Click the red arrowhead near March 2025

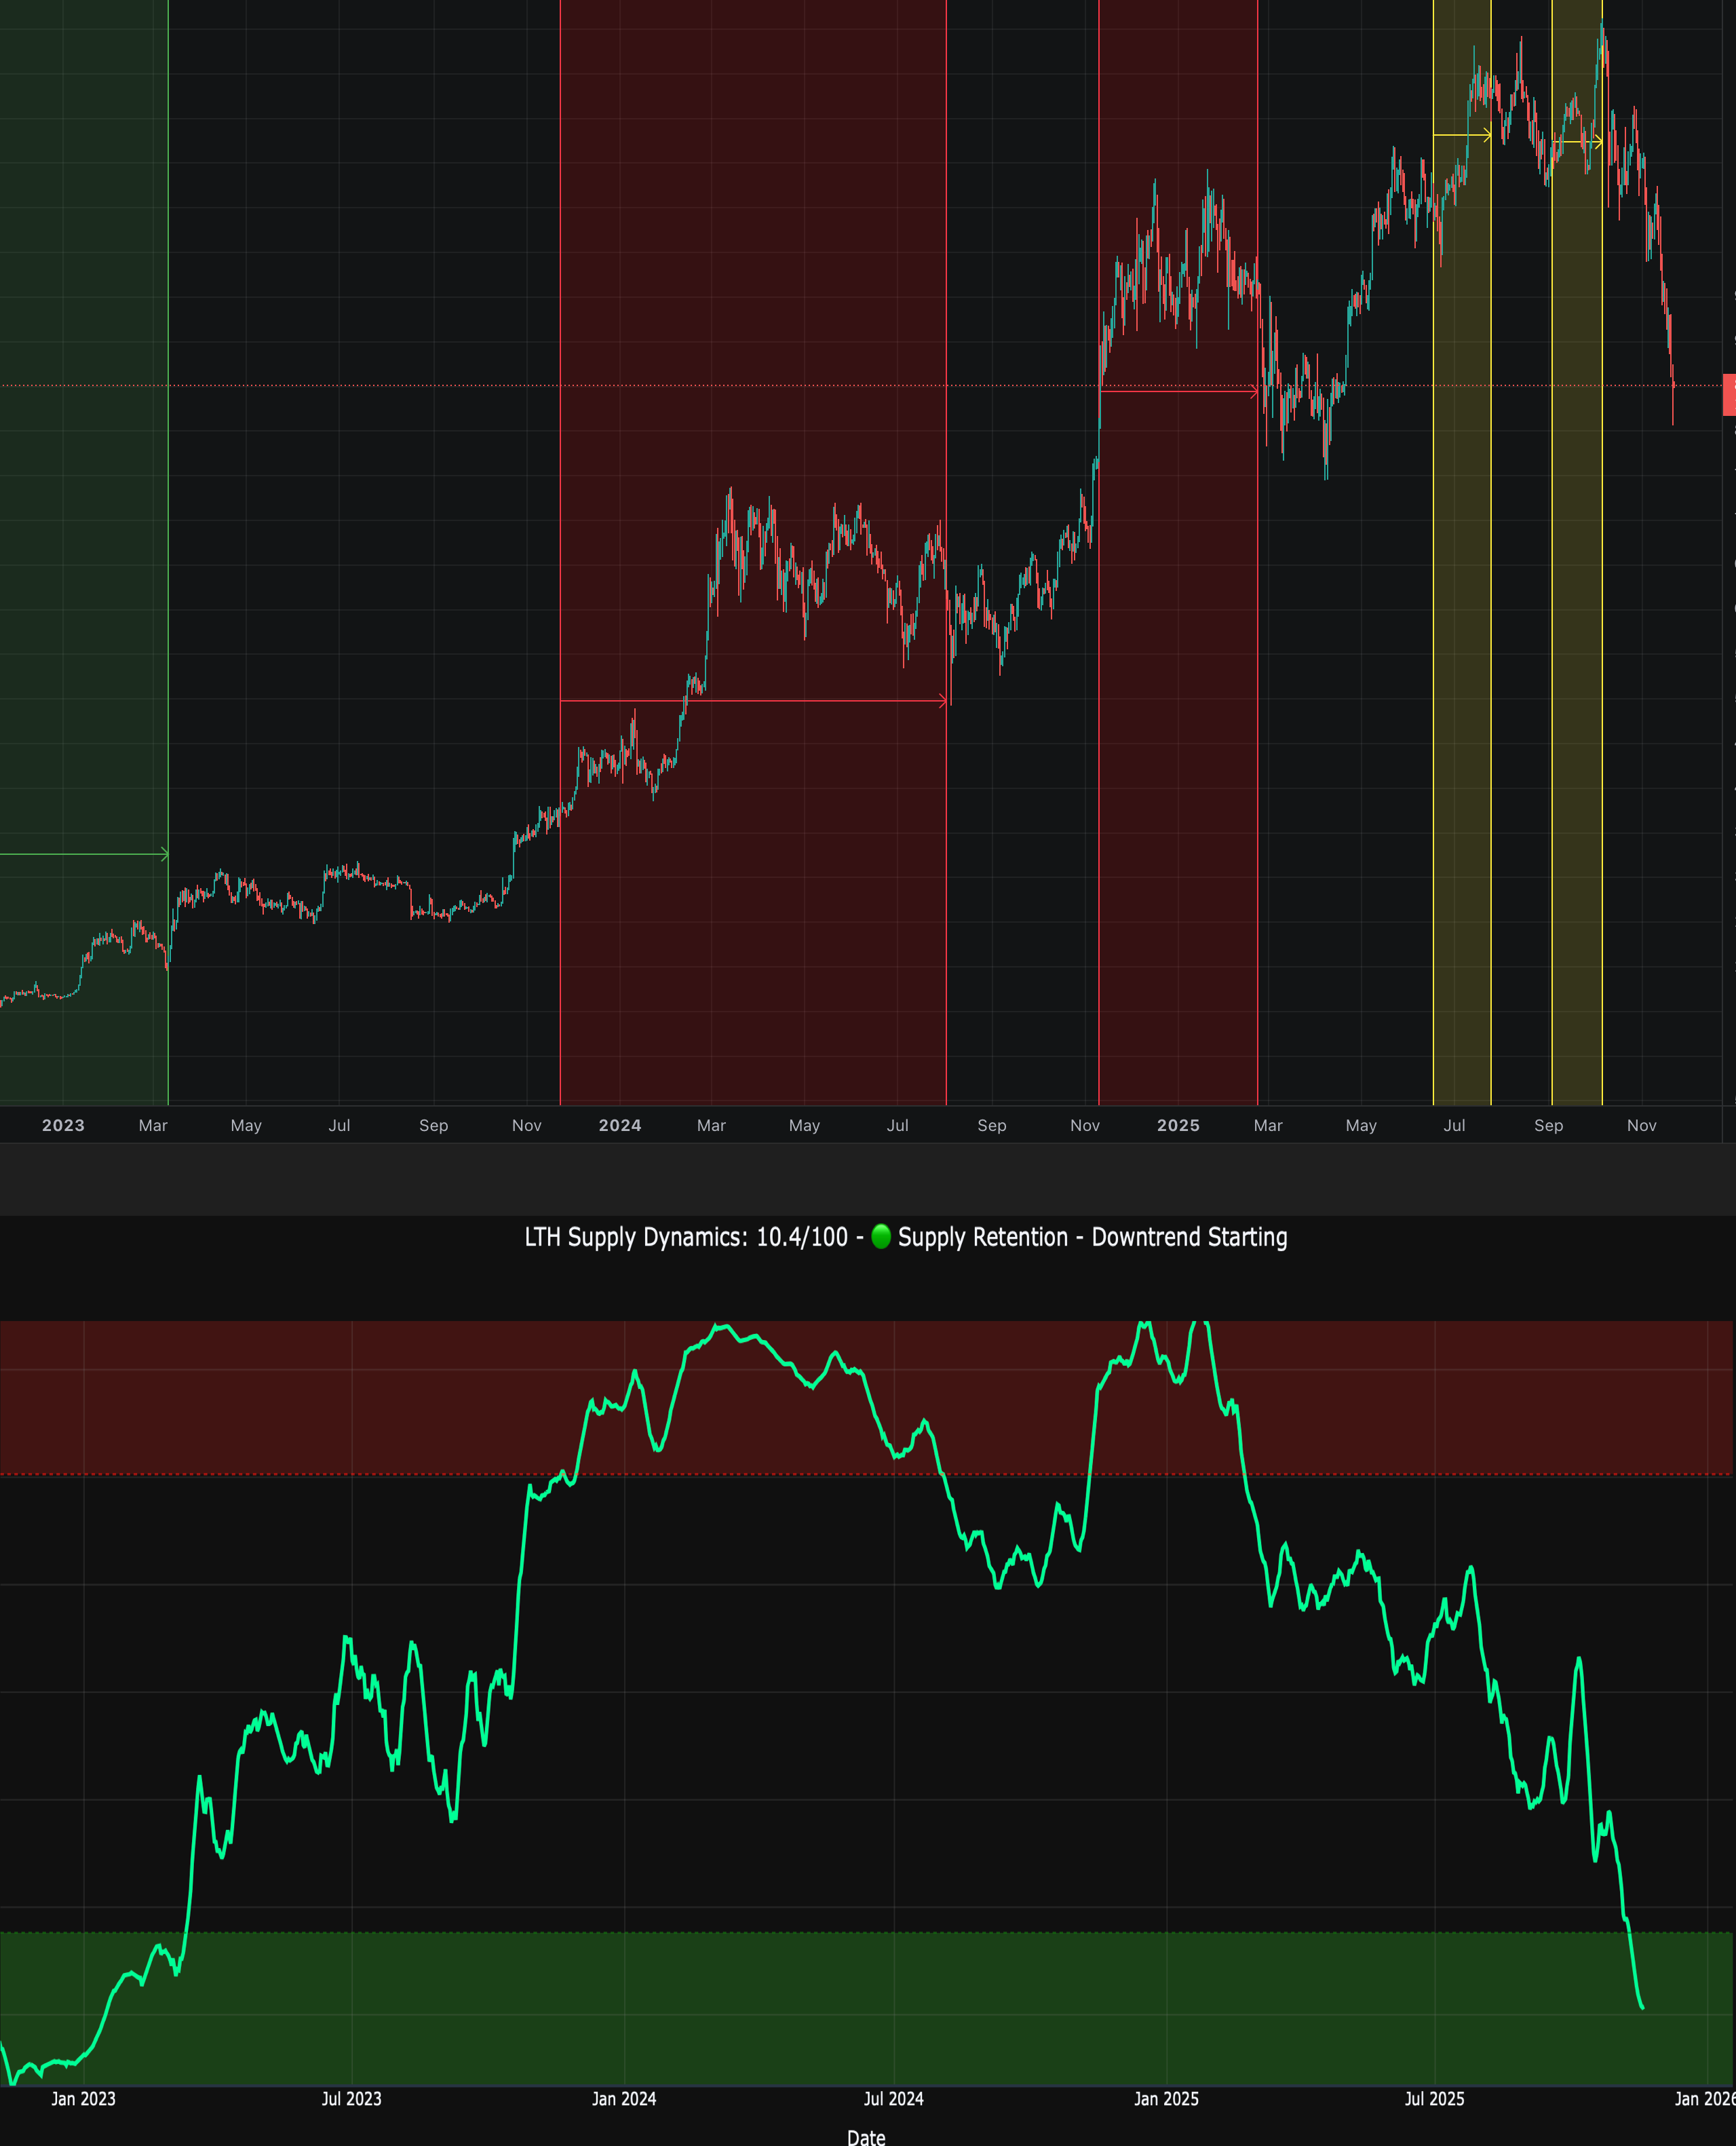[1254, 391]
